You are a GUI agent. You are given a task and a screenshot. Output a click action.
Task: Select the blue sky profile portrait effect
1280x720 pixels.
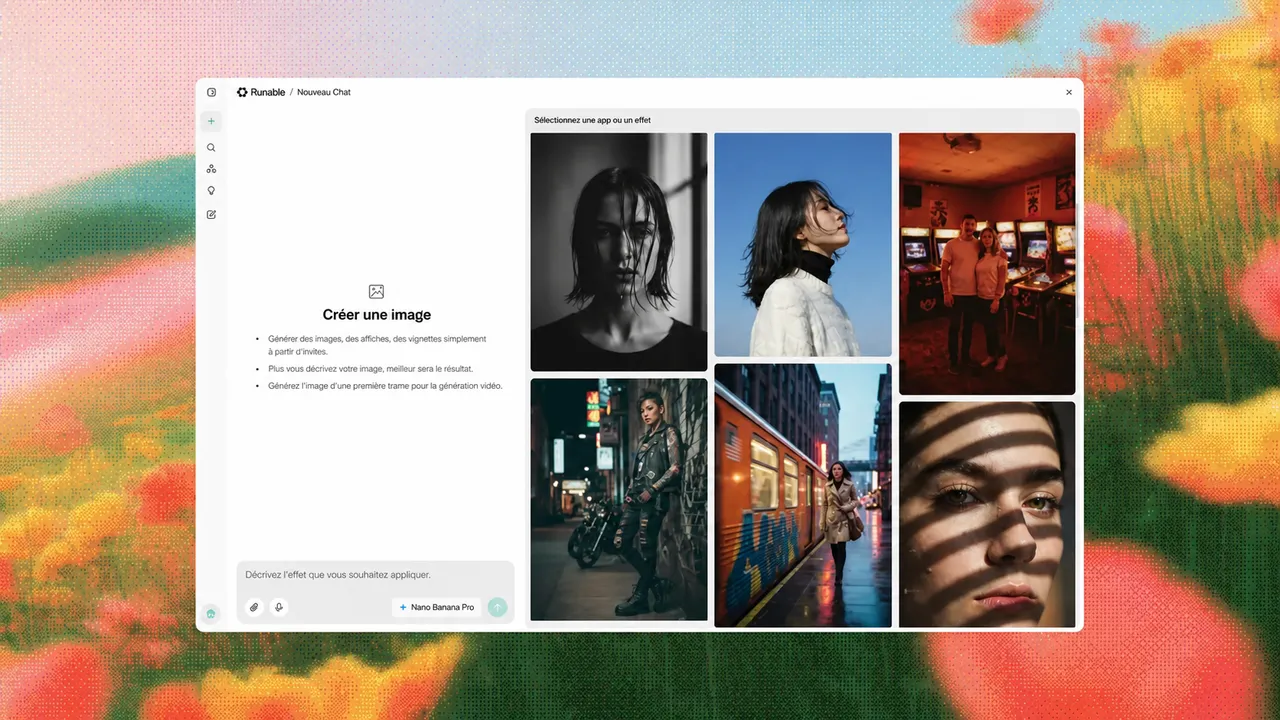(x=803, y=245)
